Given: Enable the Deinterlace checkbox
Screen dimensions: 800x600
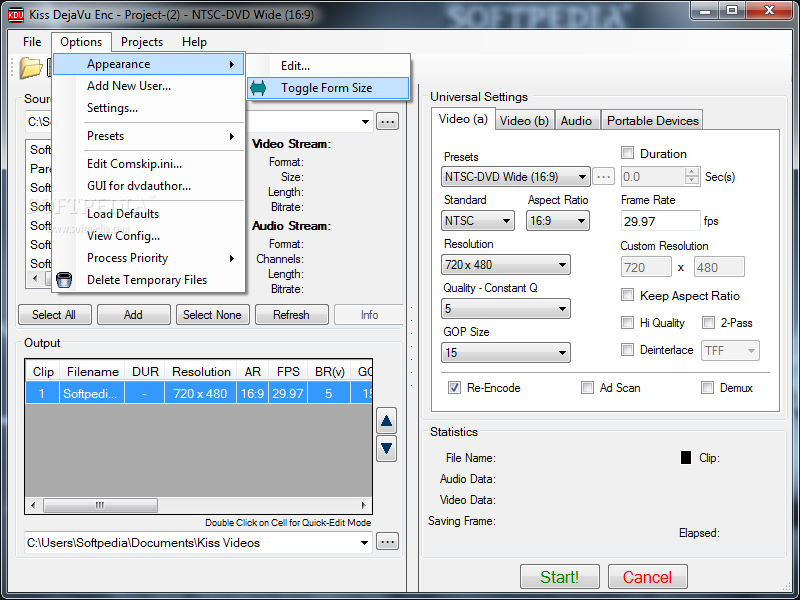Looking at the screenshot, I should coord(627,349).
